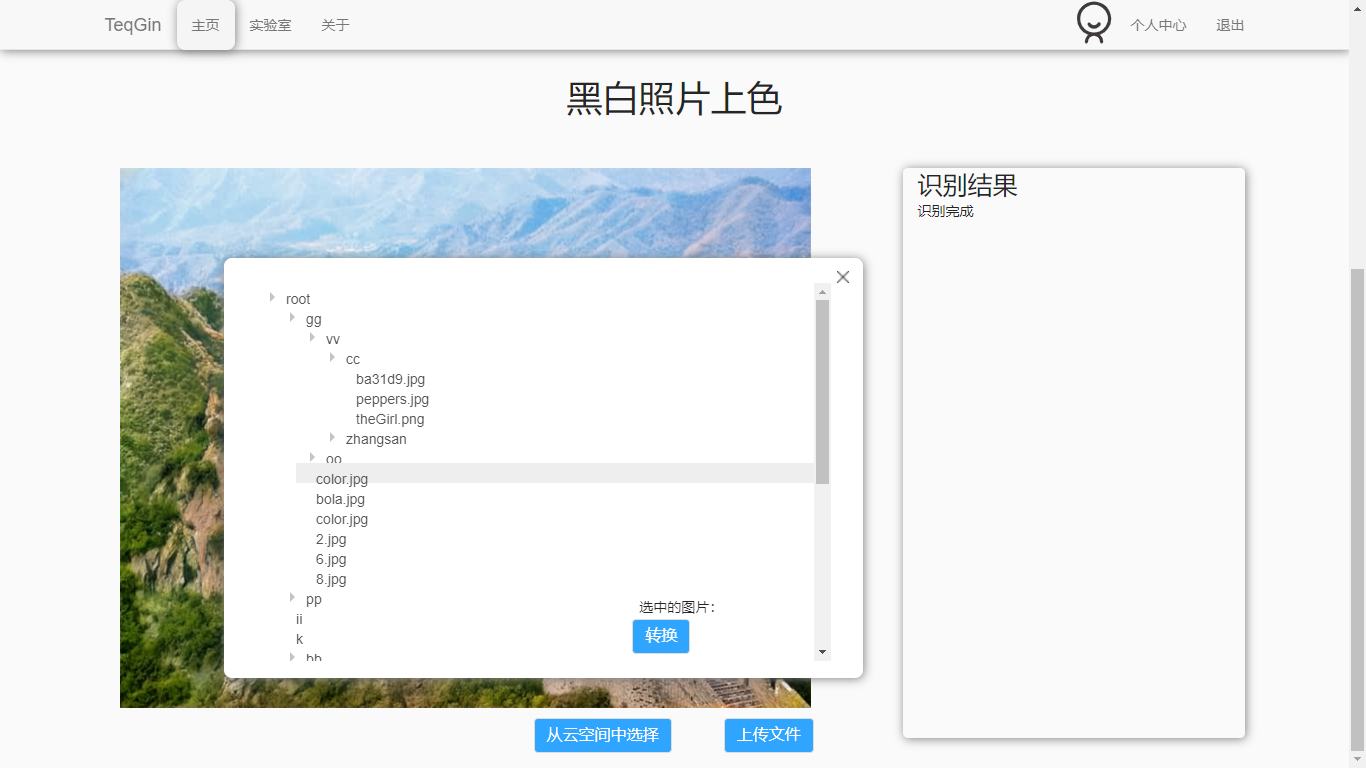Click the file tree scrollbar thumb

tap(822, 392)
